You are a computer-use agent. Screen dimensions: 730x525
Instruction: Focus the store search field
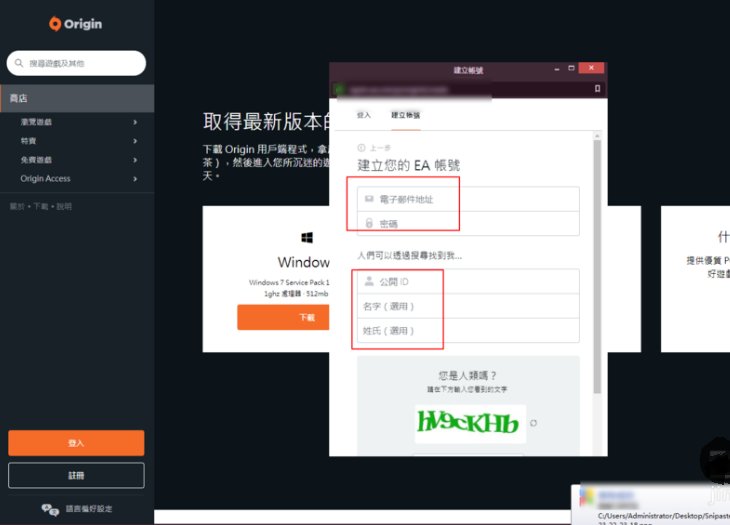[76, 63]
